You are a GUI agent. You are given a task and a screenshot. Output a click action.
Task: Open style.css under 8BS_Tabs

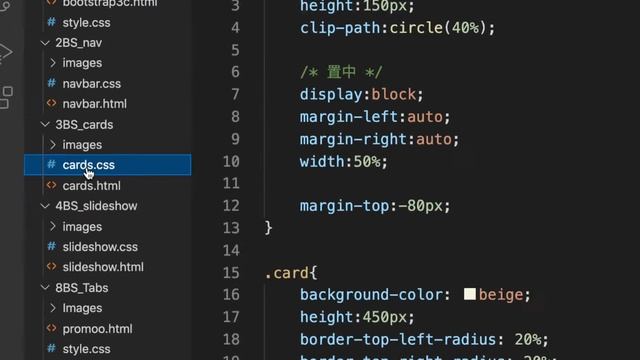coord(86,349)
